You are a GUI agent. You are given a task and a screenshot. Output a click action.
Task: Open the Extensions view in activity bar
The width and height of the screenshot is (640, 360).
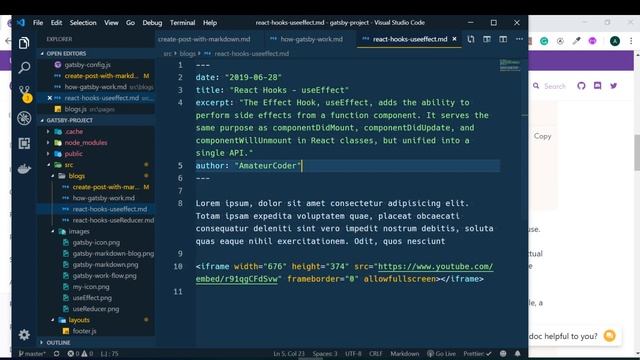(24, 143)
